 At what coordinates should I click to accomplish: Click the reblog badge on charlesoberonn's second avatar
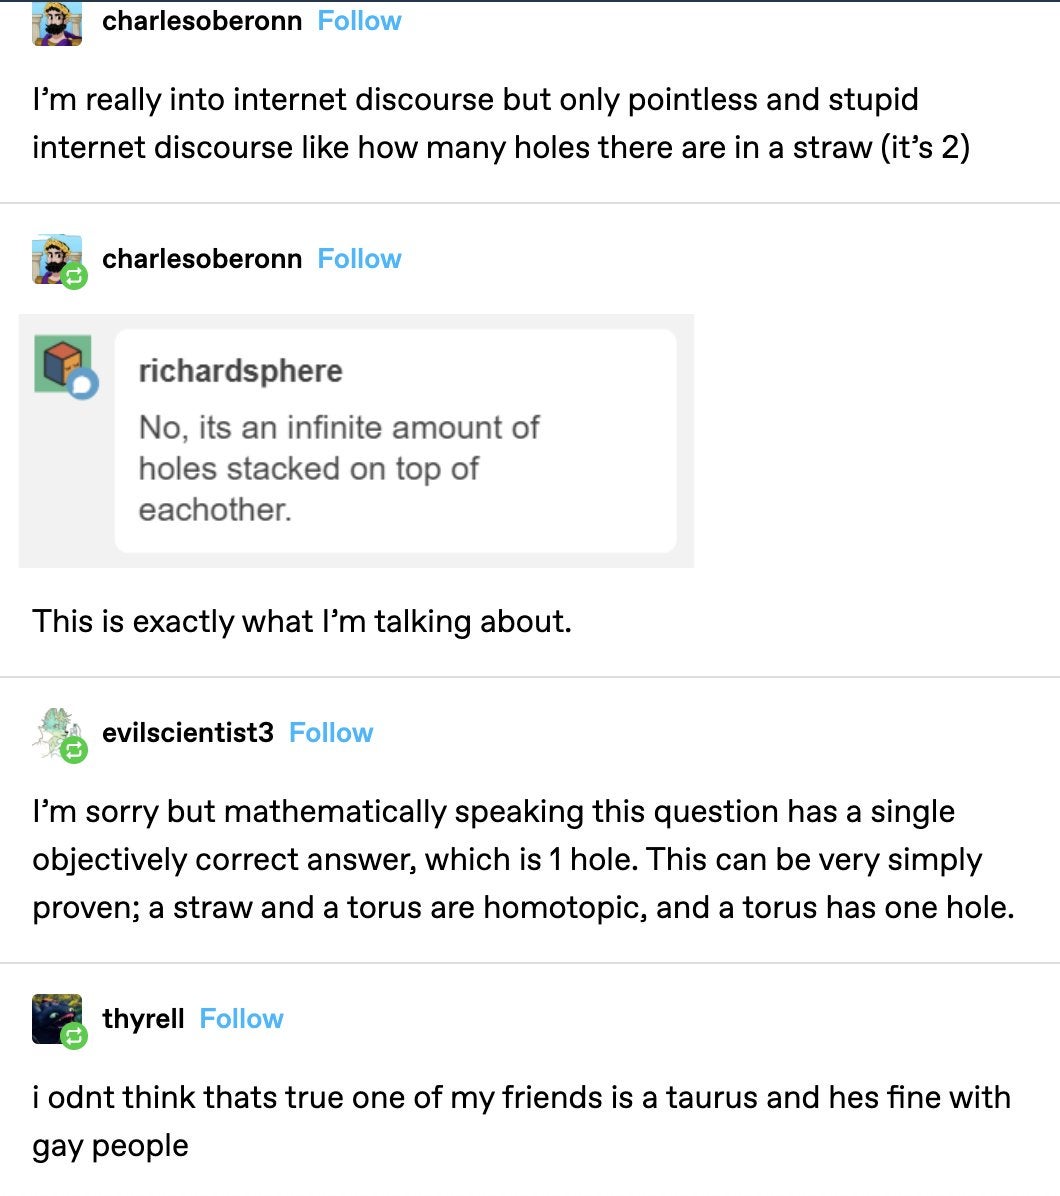73,276
